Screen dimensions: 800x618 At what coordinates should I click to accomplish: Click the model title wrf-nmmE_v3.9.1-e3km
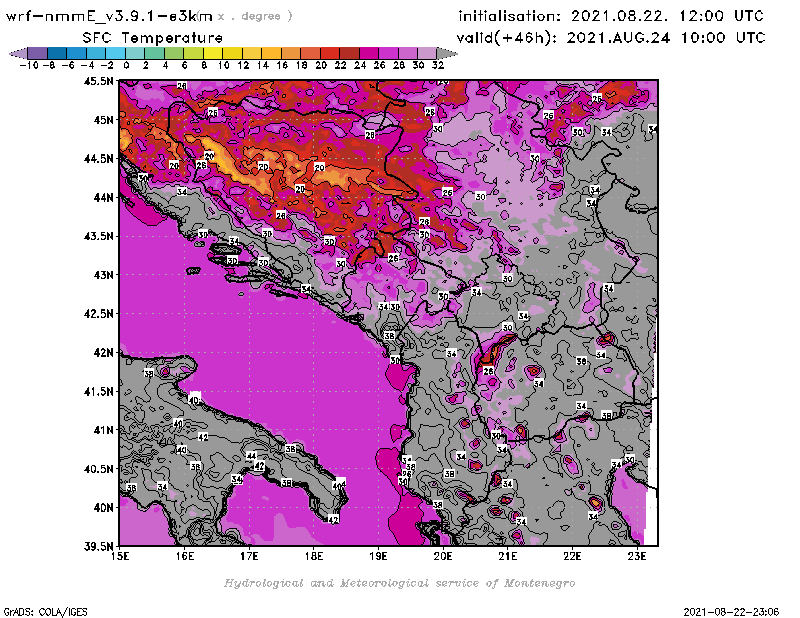[109, 16]
